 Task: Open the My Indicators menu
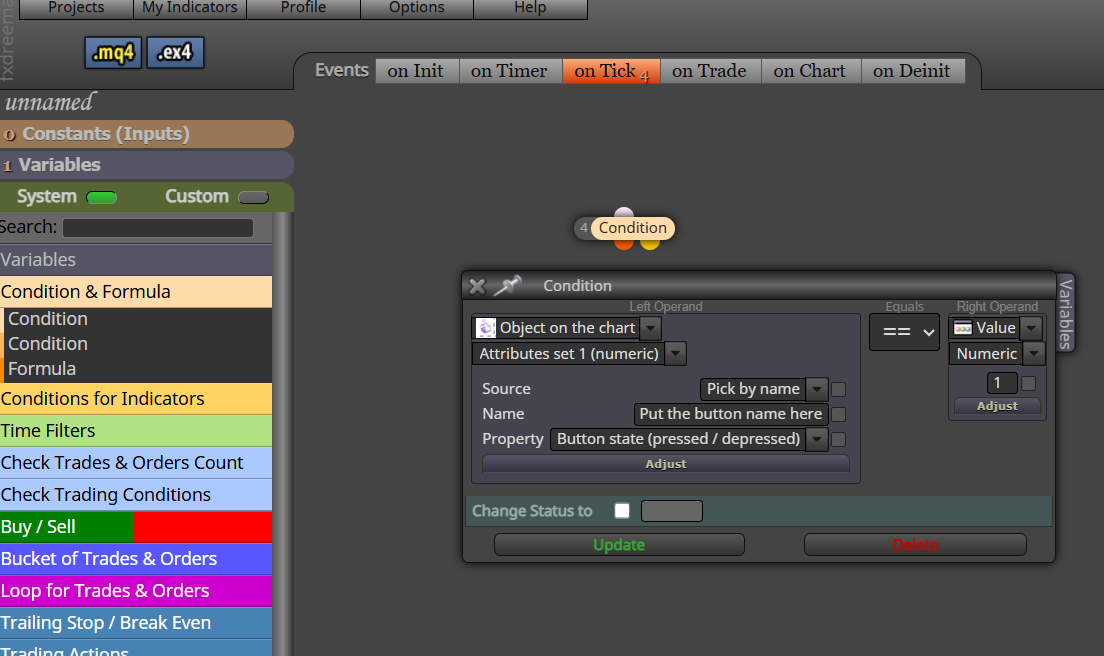(x=189, y=8)
